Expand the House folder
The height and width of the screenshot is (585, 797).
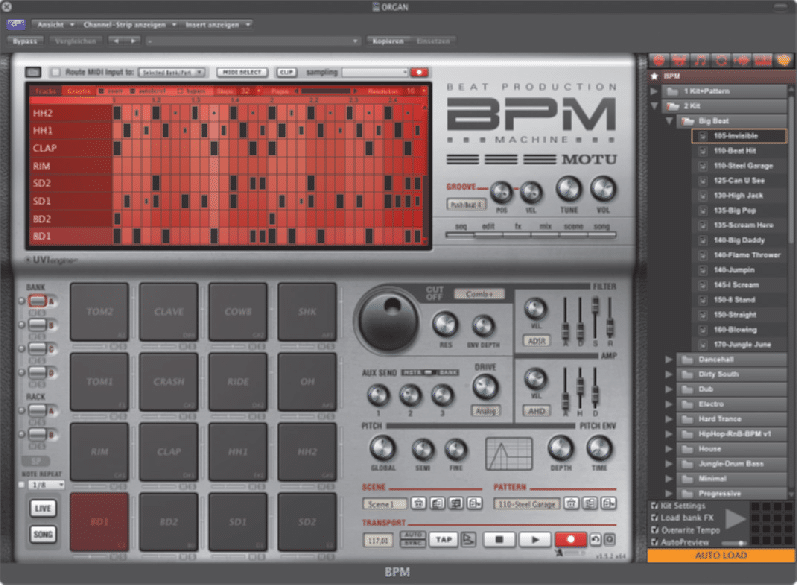click(669, 449)
